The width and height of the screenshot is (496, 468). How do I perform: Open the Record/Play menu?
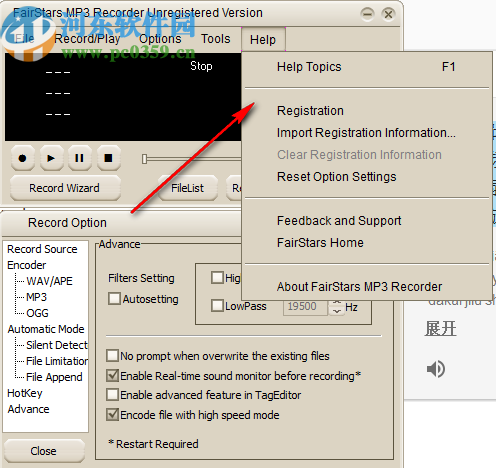[87, 39]
